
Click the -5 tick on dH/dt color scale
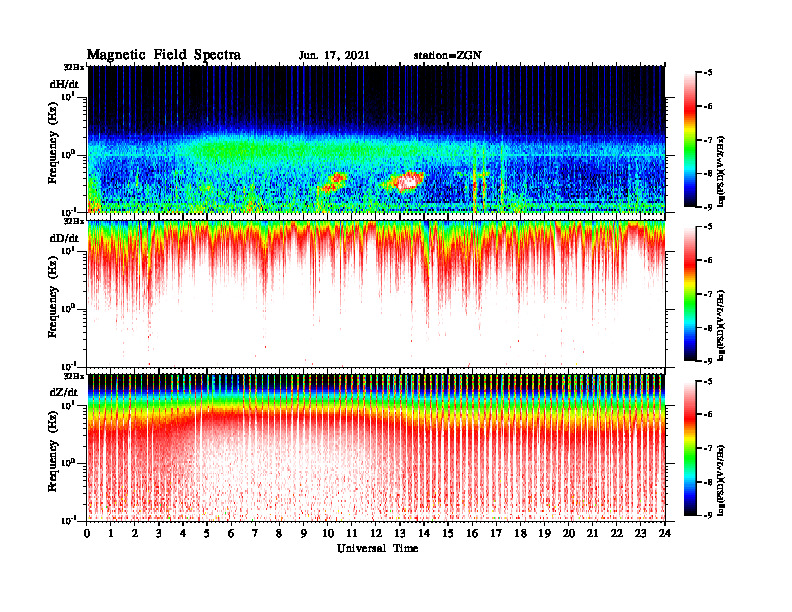(707, 73)
